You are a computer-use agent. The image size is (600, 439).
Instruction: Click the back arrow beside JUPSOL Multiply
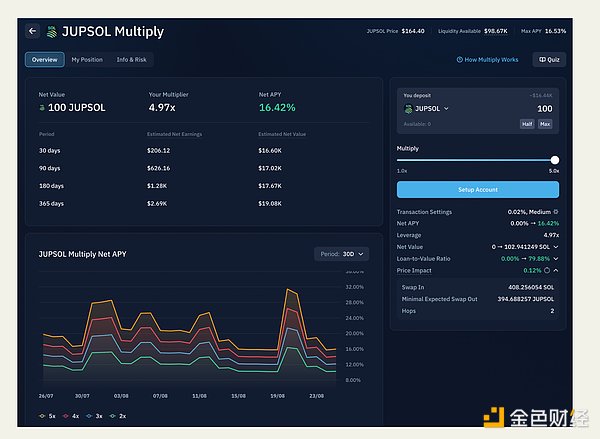point(33,32)
